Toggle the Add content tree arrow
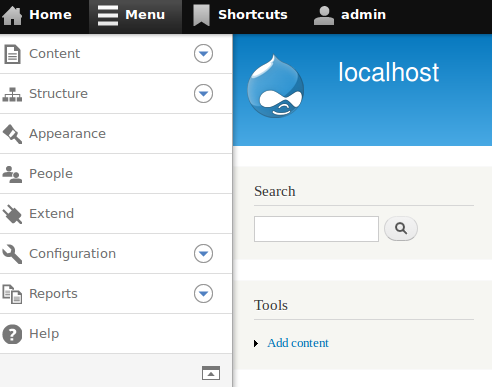Image resolution: width=492 pixels, height=387 pixels. (x=256, y=343)
